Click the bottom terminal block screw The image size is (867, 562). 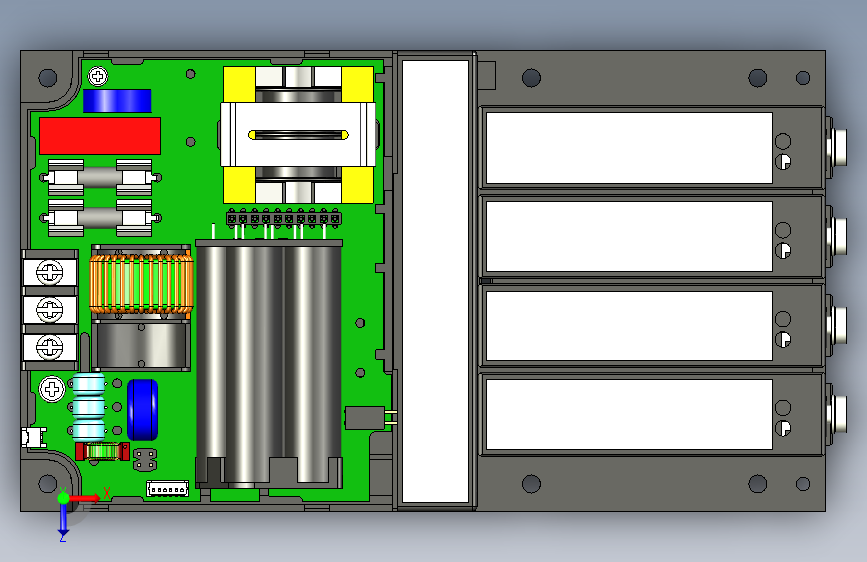coord(50,347)
